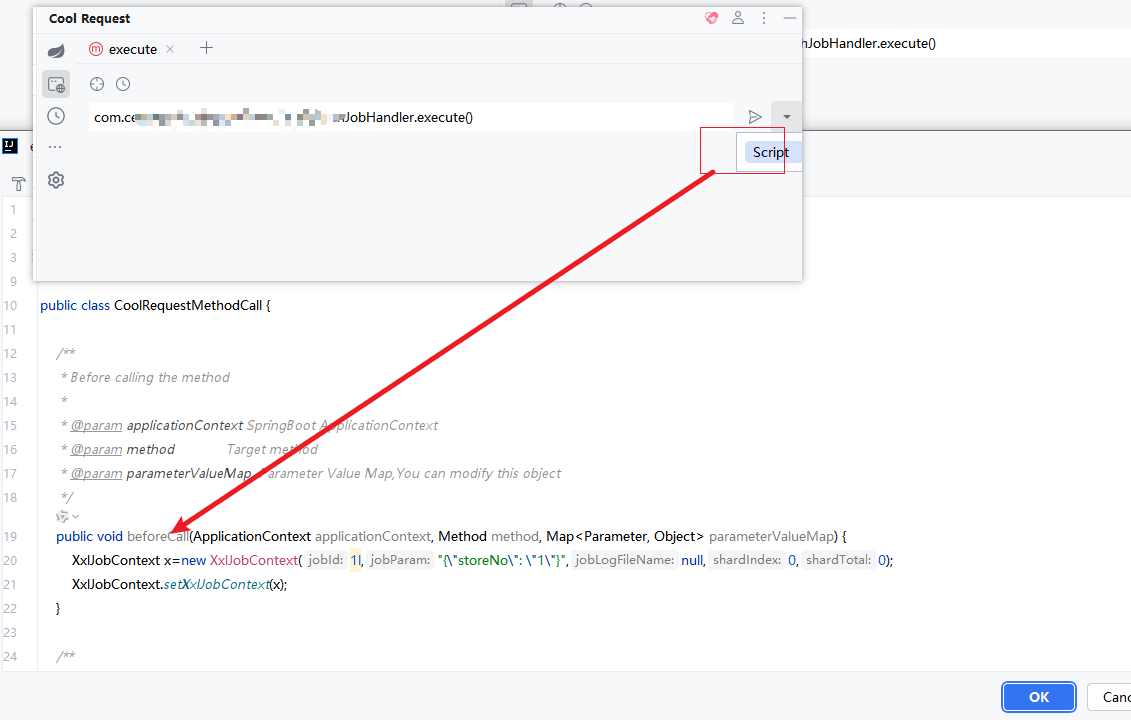1131x720 pixels.
Task: Click the Spring leaf icon in sidebar
Action: point(56,51)
